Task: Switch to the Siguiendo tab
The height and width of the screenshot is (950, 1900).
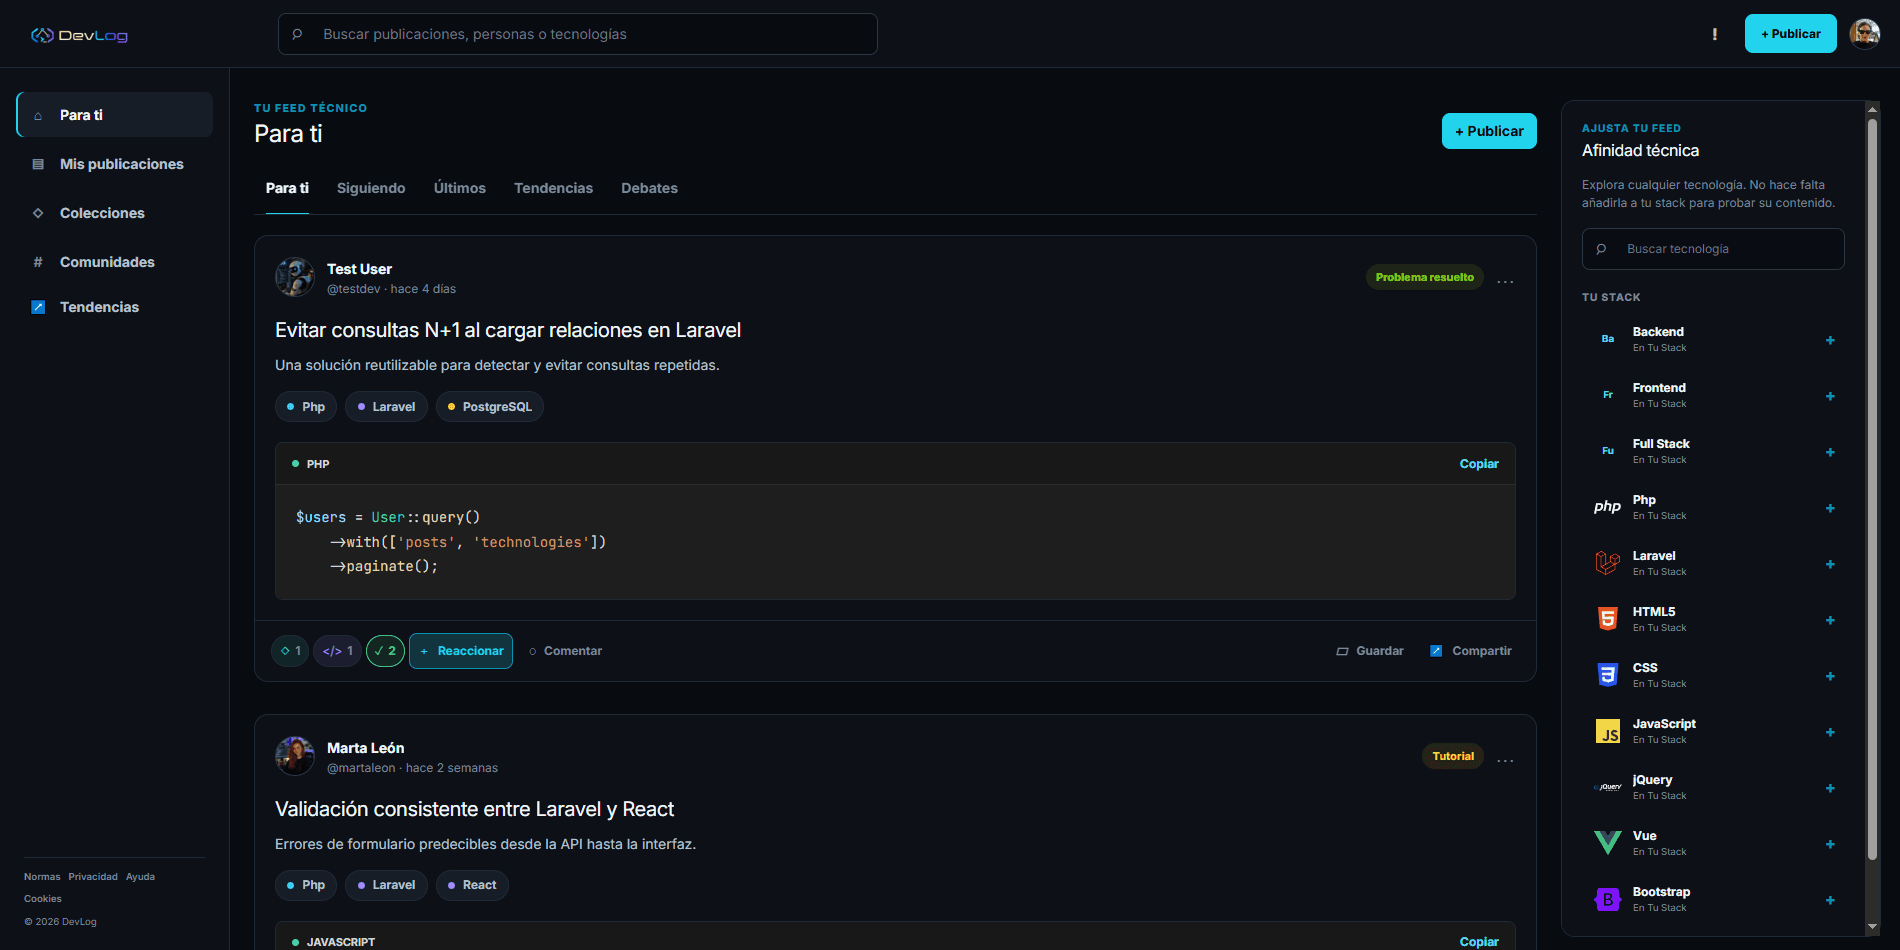Action: 371,188
